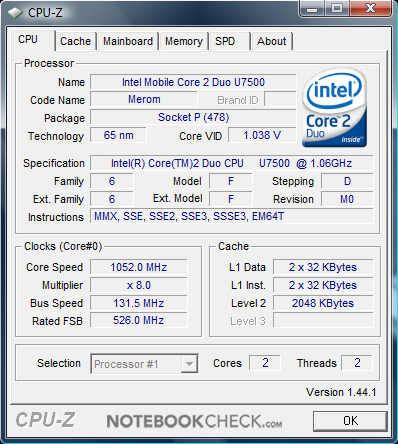Minimize the CPU-Z window
This screenshot has height=444, width=398.
(x=312, y=8)
